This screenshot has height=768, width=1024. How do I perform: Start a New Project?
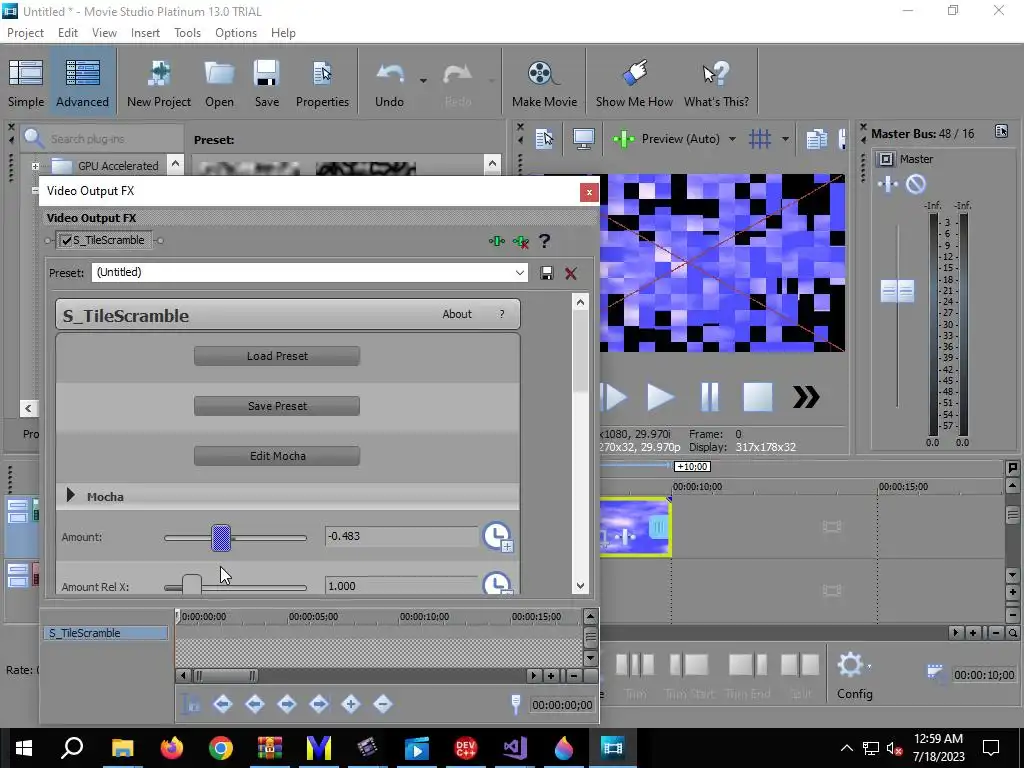[159, 84]
